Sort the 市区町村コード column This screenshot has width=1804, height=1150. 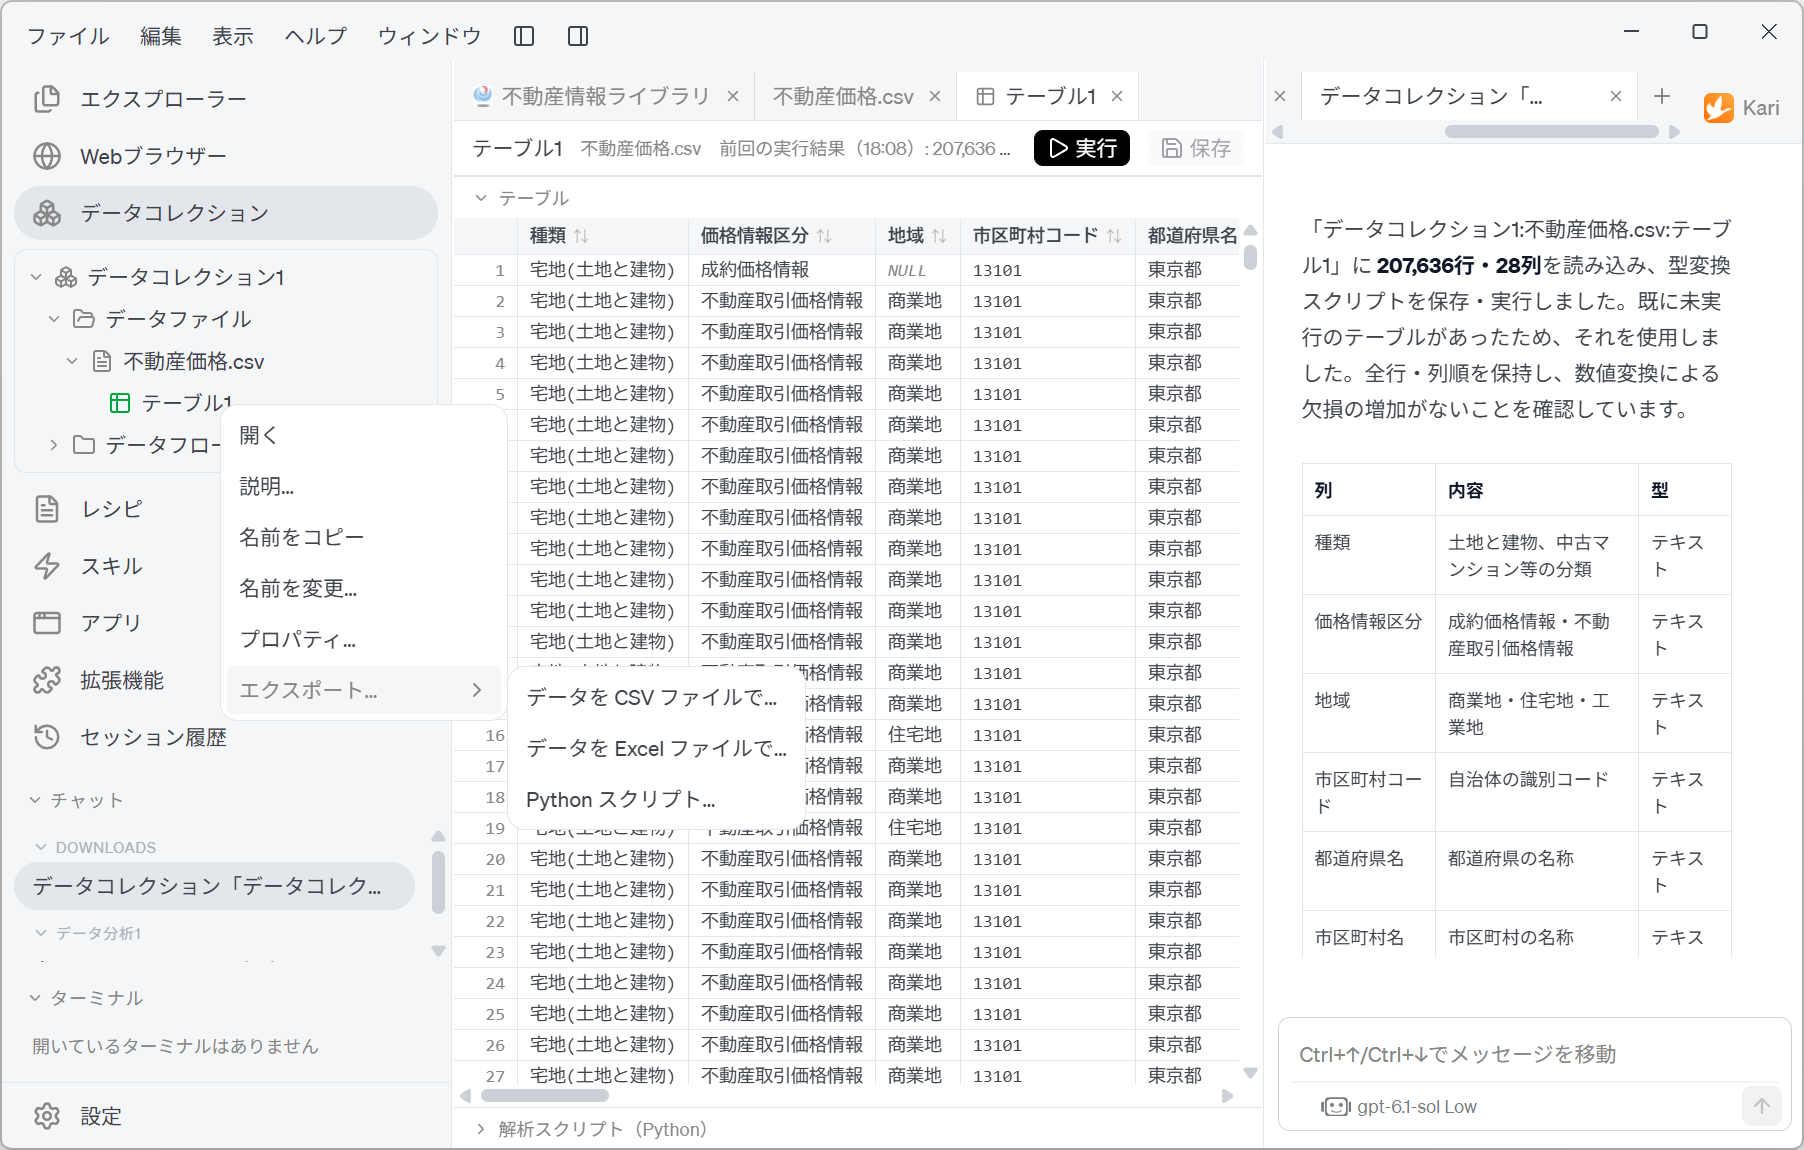pyautogui.click(x=1114, y=236)
